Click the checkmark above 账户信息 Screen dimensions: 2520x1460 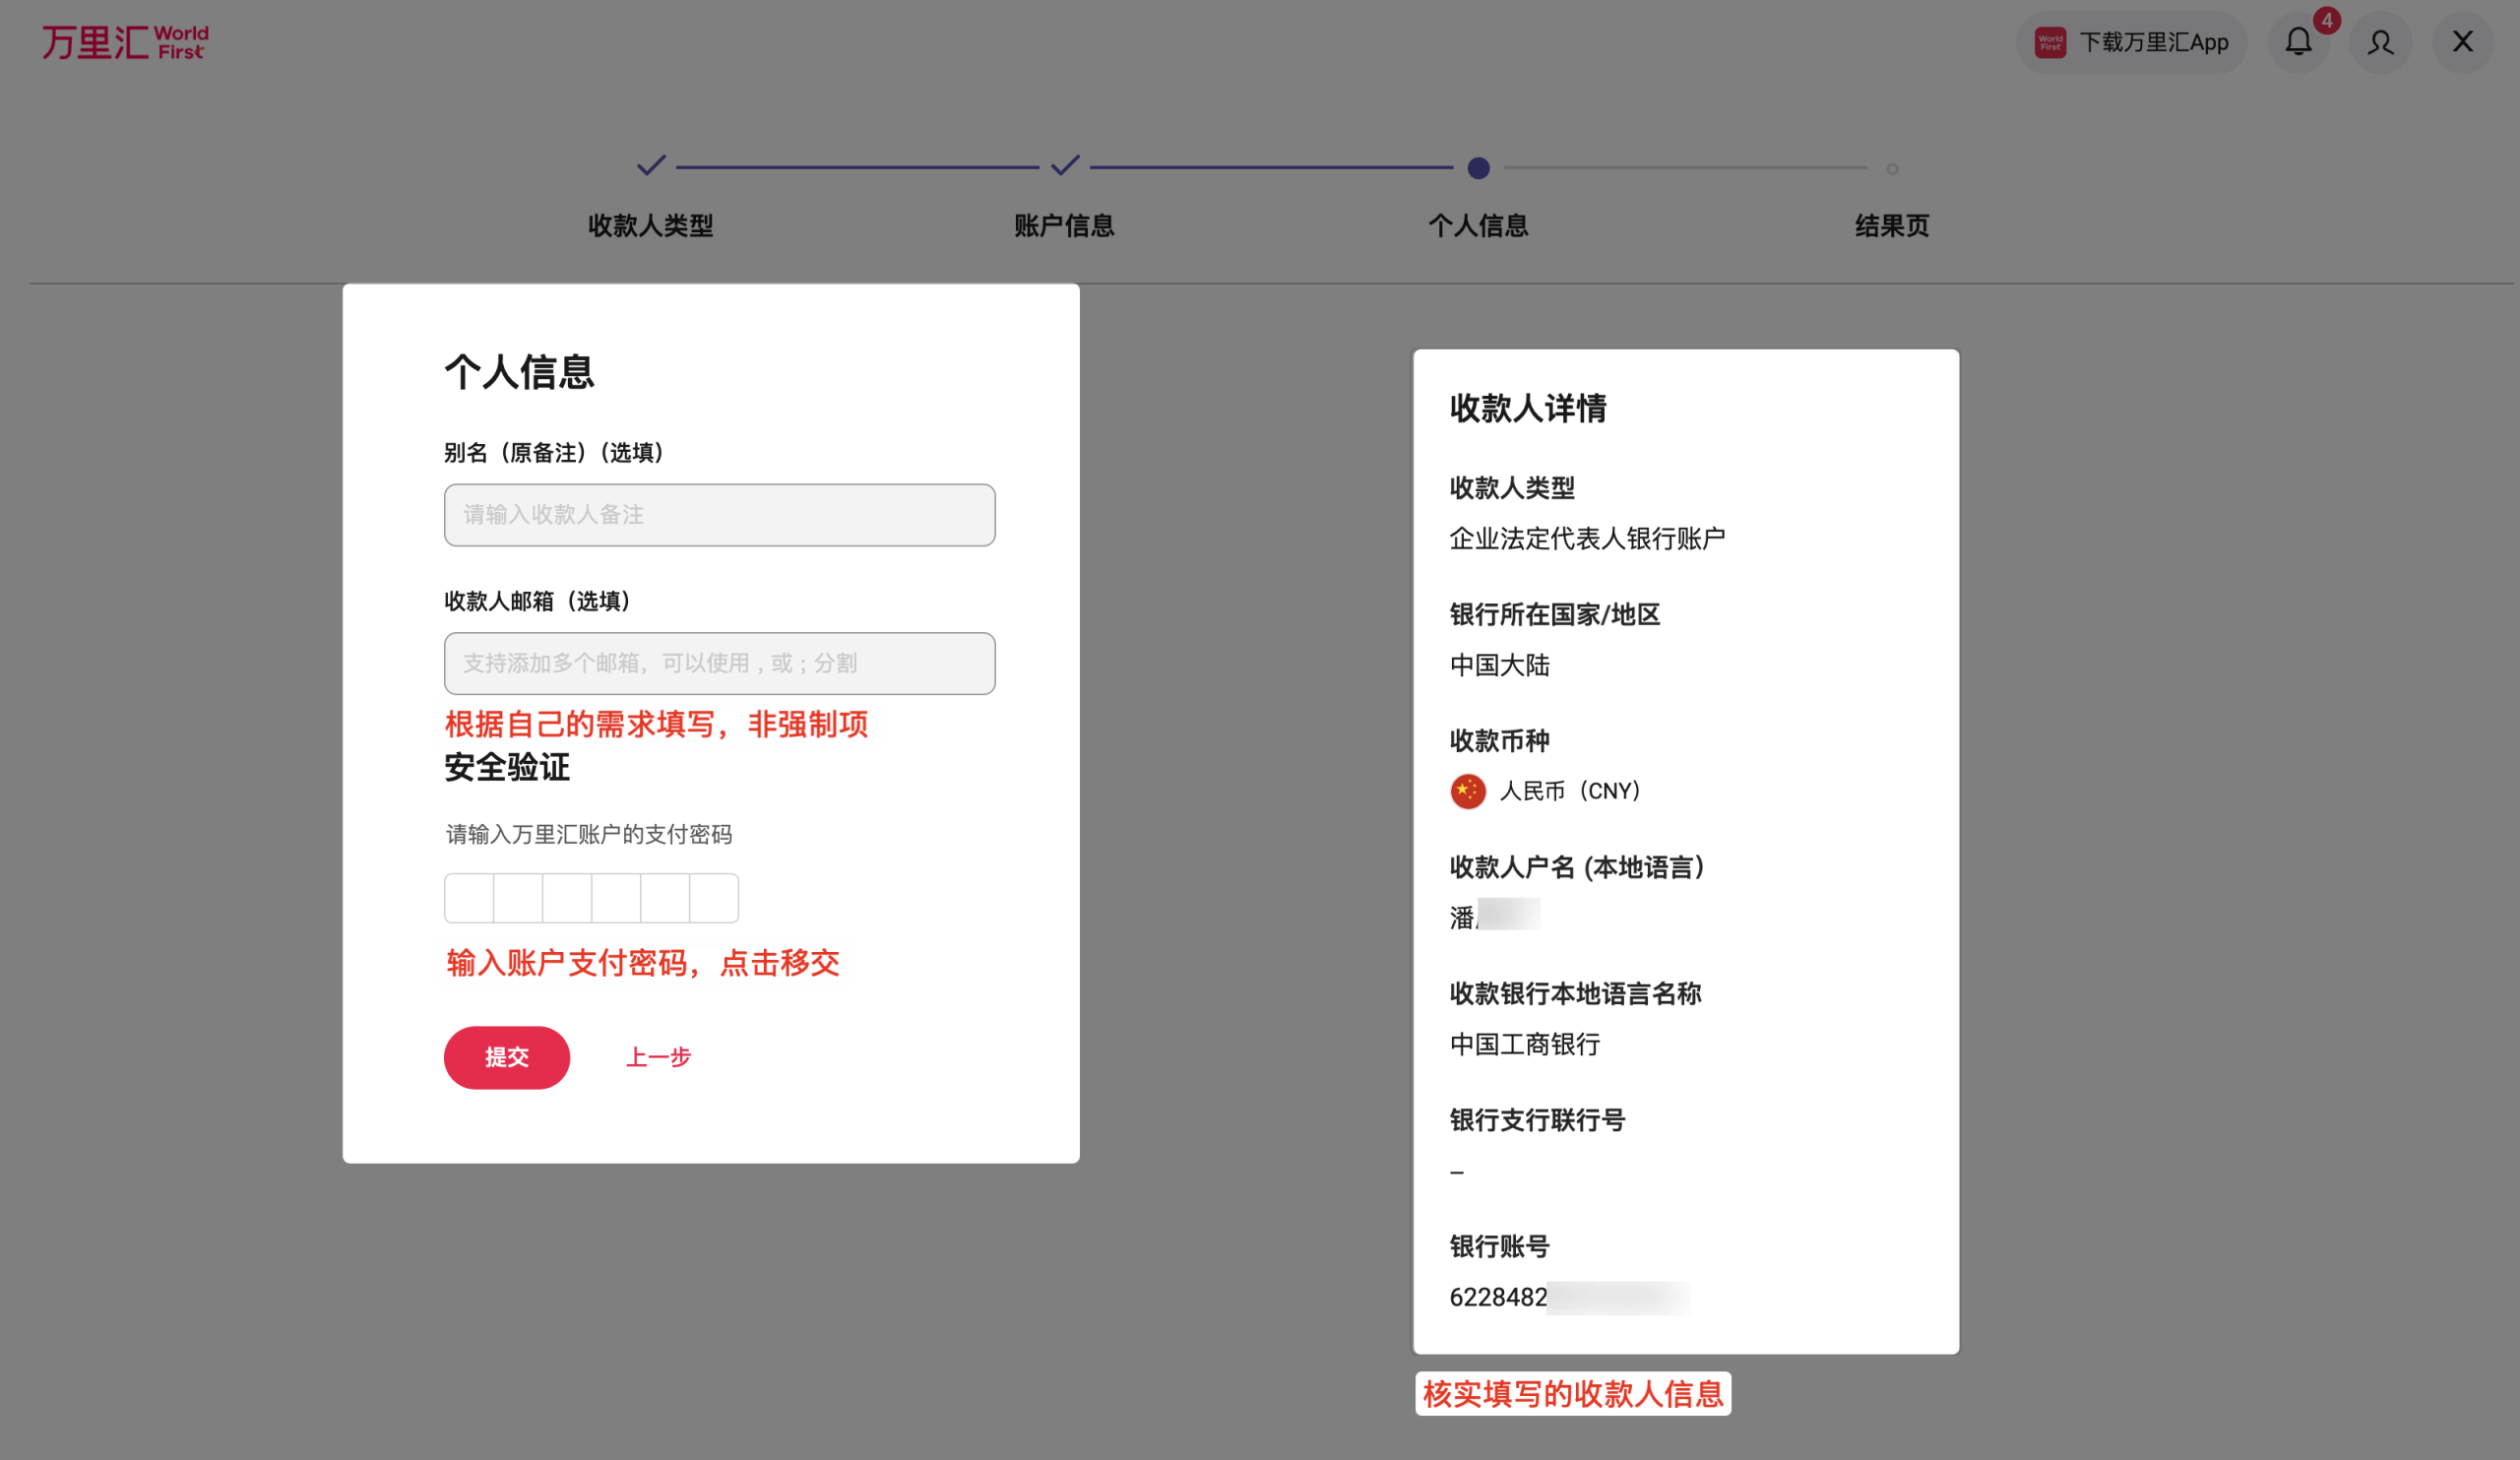tap(1065, 167)
